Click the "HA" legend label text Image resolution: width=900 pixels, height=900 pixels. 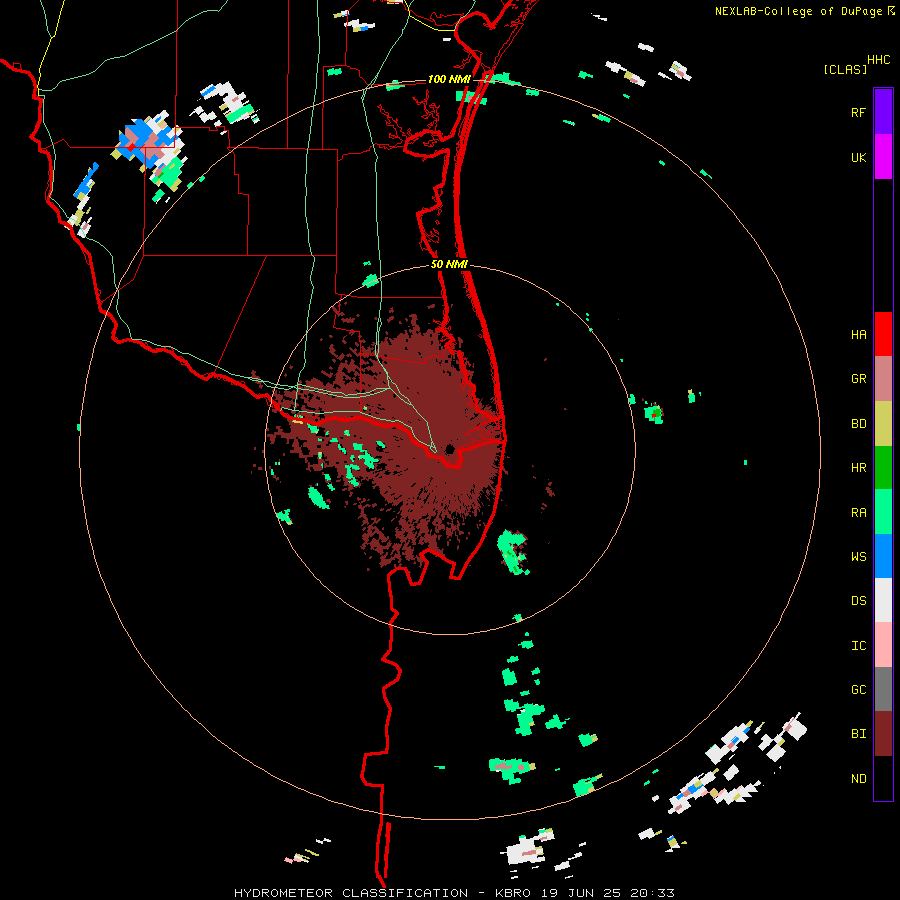click(x=858, y=335)
